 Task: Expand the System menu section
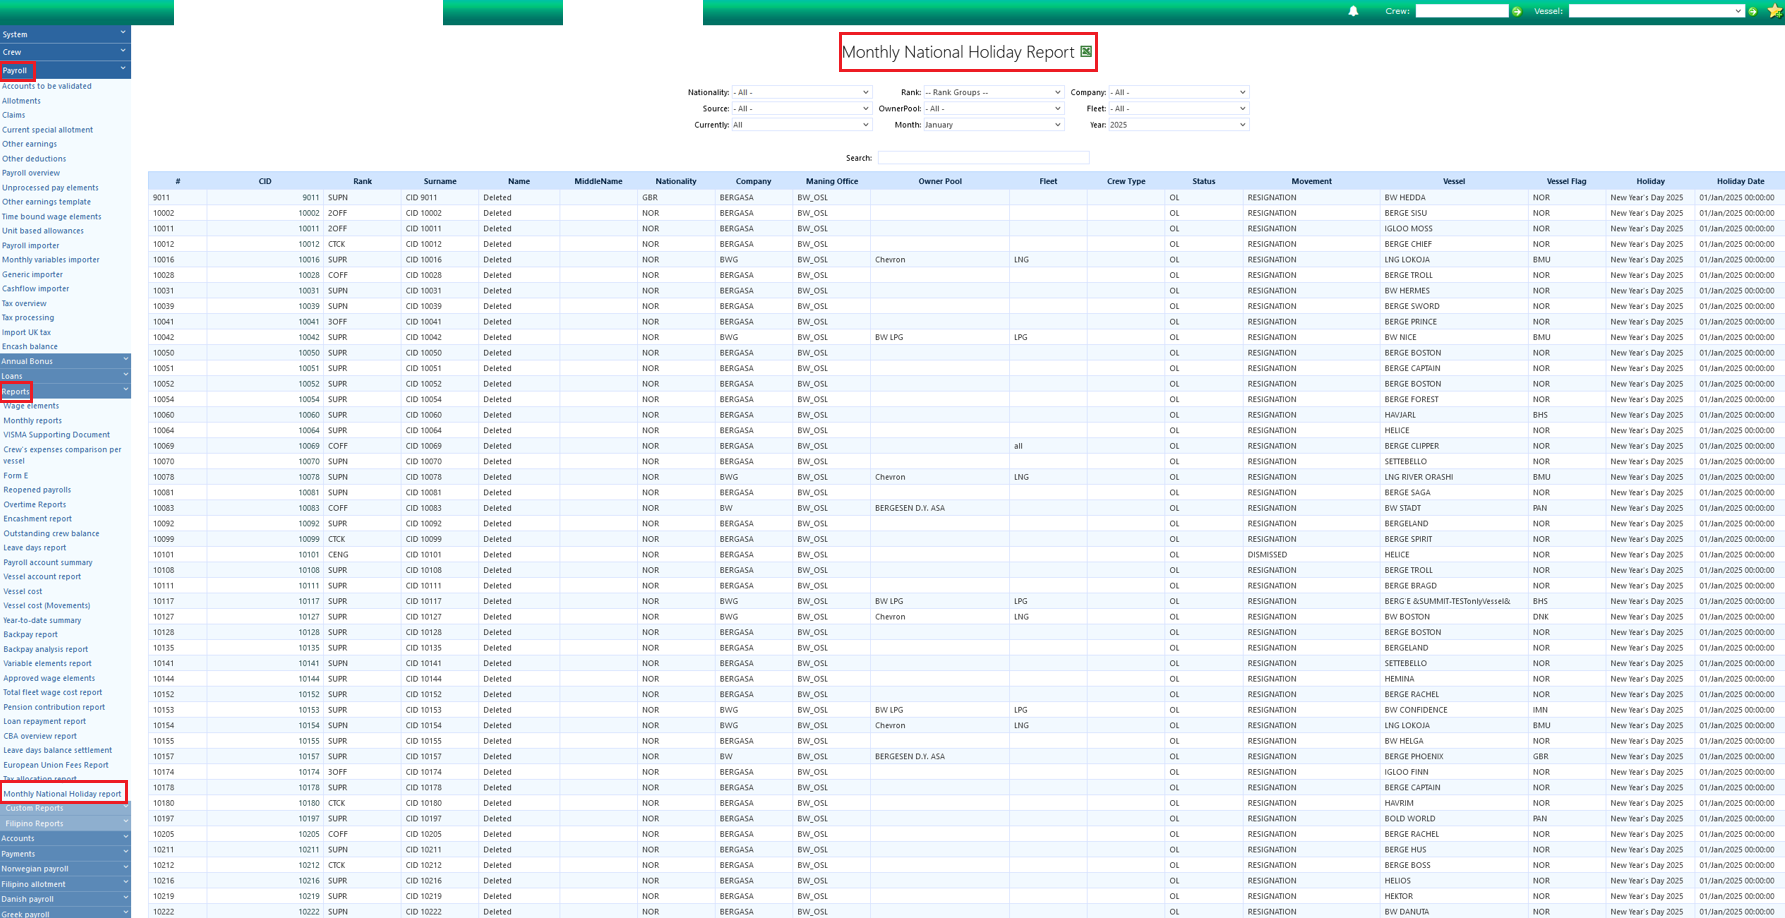point(64,34)
